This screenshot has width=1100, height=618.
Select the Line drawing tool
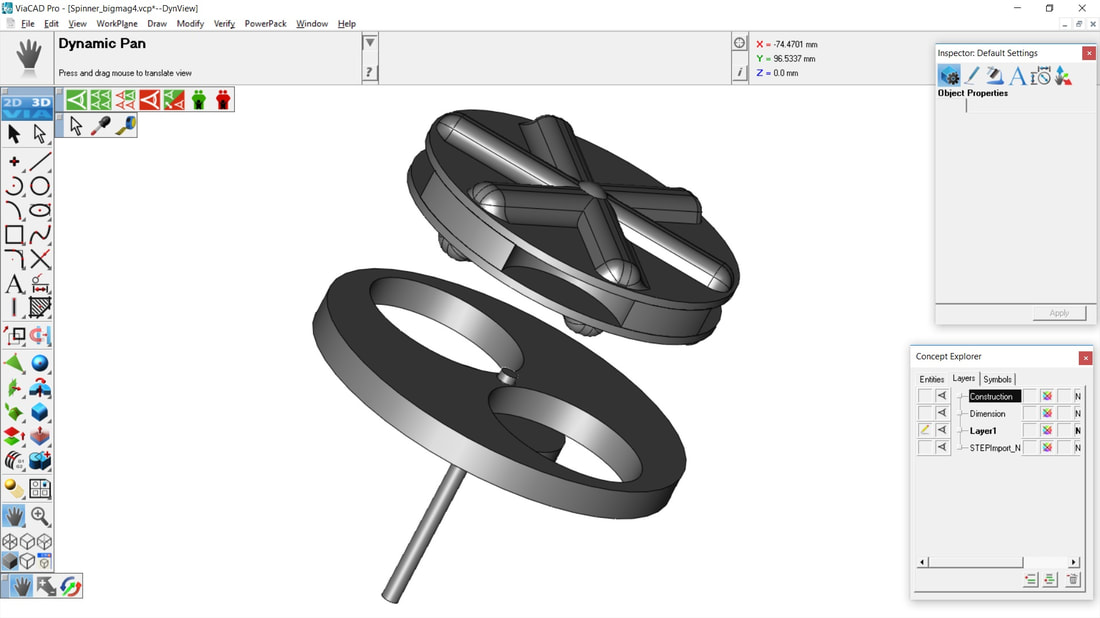pos(40,162)
